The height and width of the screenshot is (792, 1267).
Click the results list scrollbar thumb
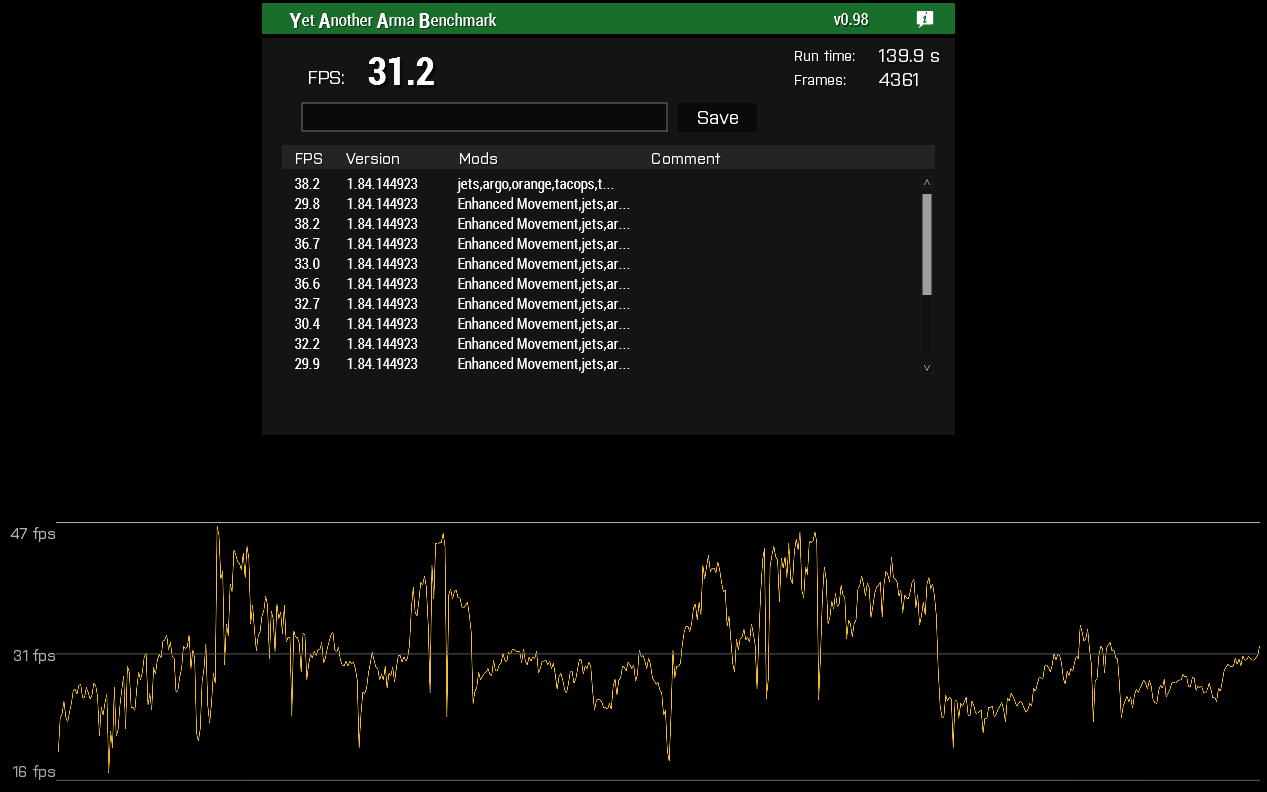tap(927, 244)
